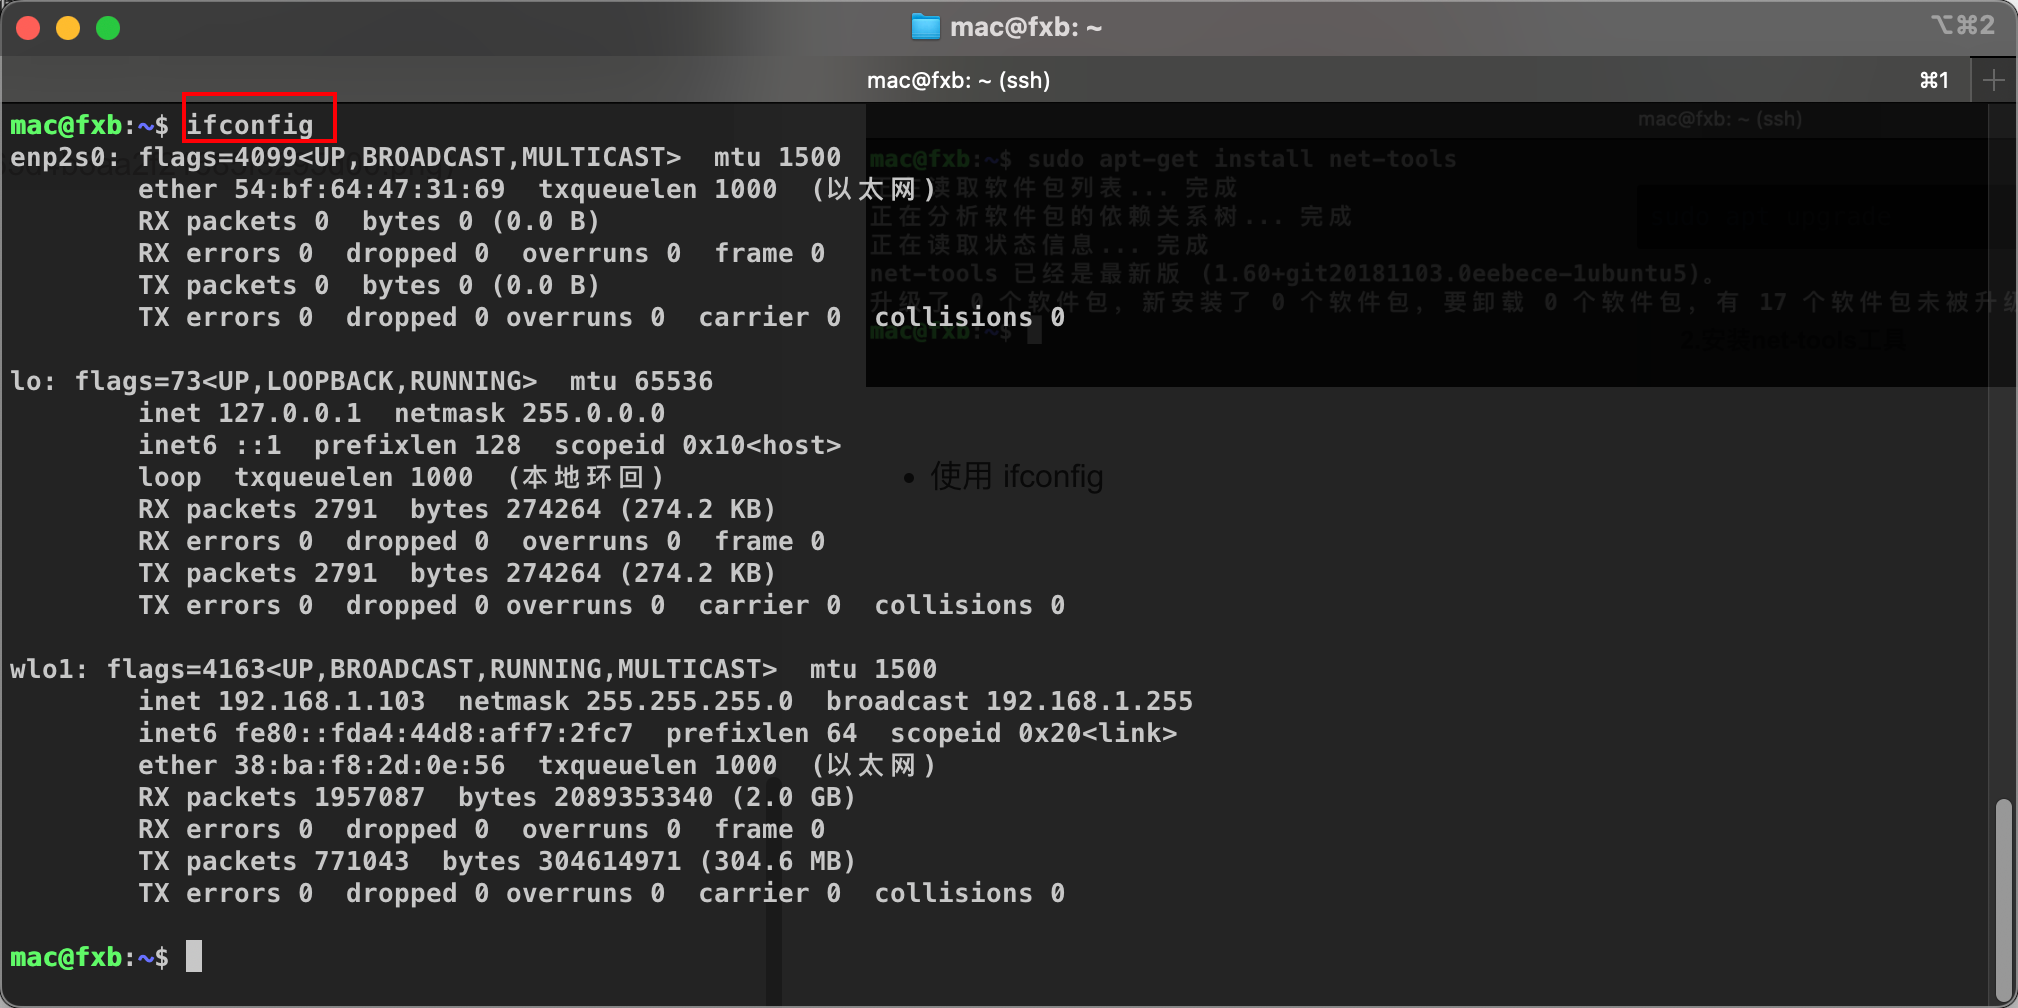Click 'sudo apt-get install net-tools' in dimmed pane
This screenshot has width=2018, height=1008.
1242,159
